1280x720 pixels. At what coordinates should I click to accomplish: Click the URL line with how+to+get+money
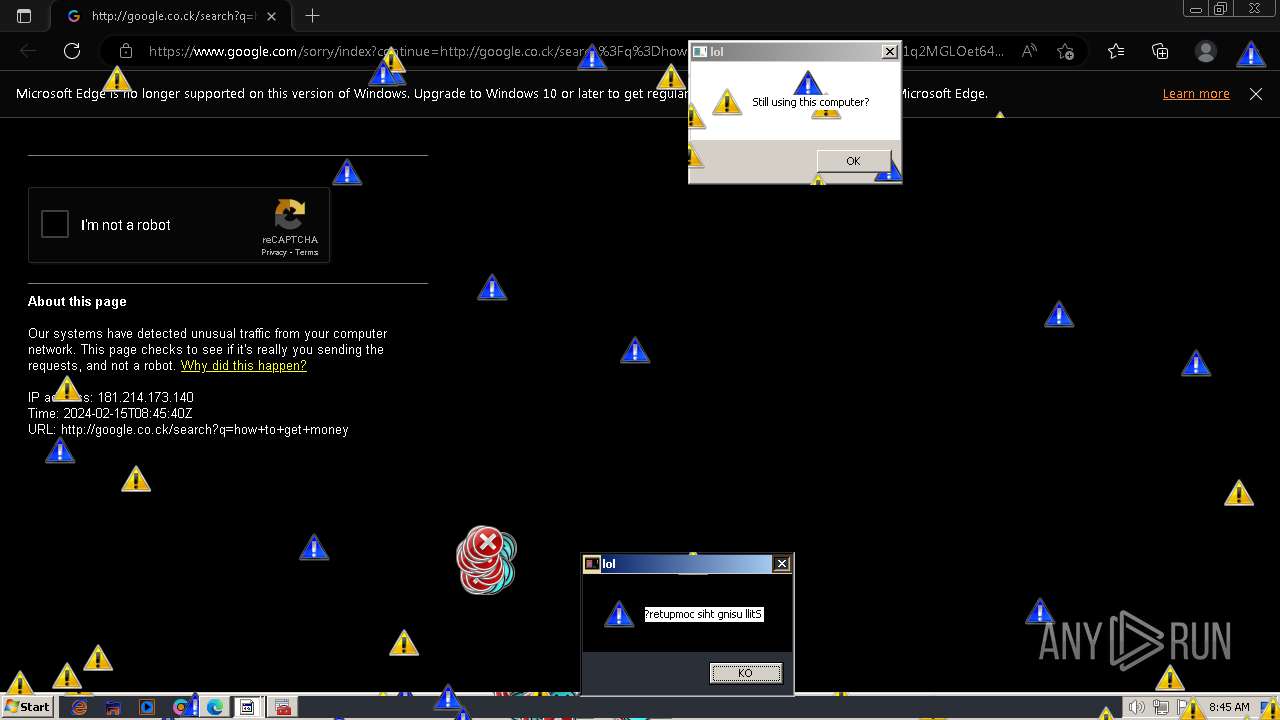click(188, 430)
